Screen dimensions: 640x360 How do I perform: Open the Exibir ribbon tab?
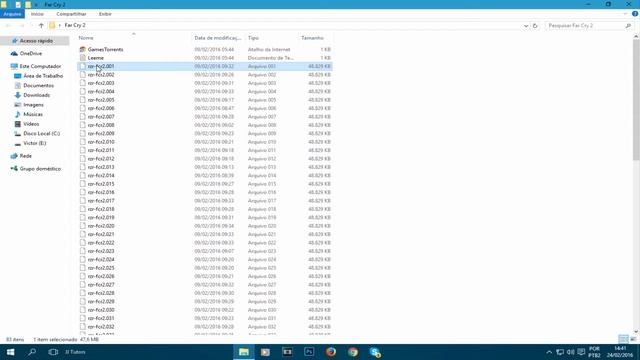coord(105,14)
